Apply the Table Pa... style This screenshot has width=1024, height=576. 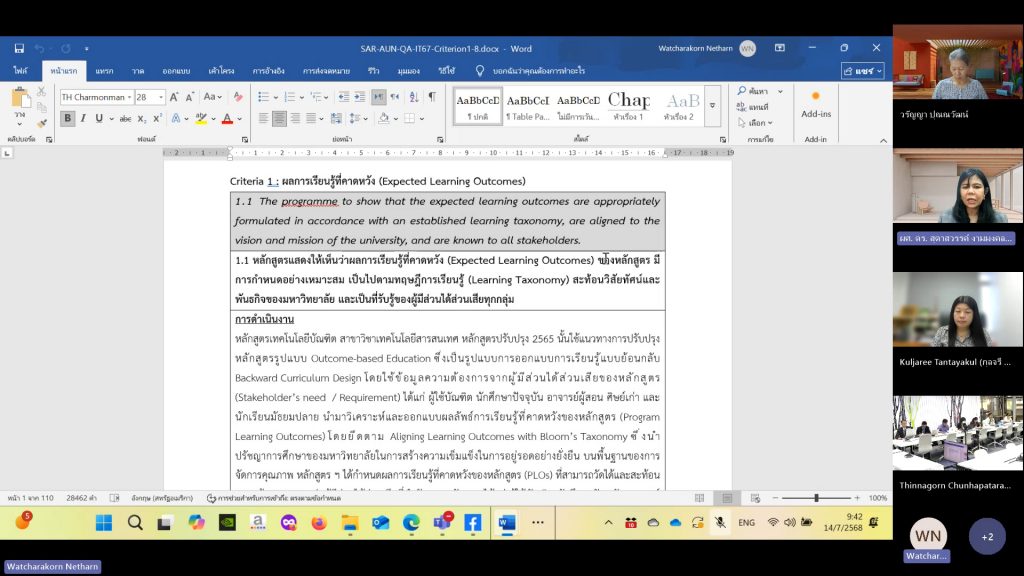coord(528,107)
